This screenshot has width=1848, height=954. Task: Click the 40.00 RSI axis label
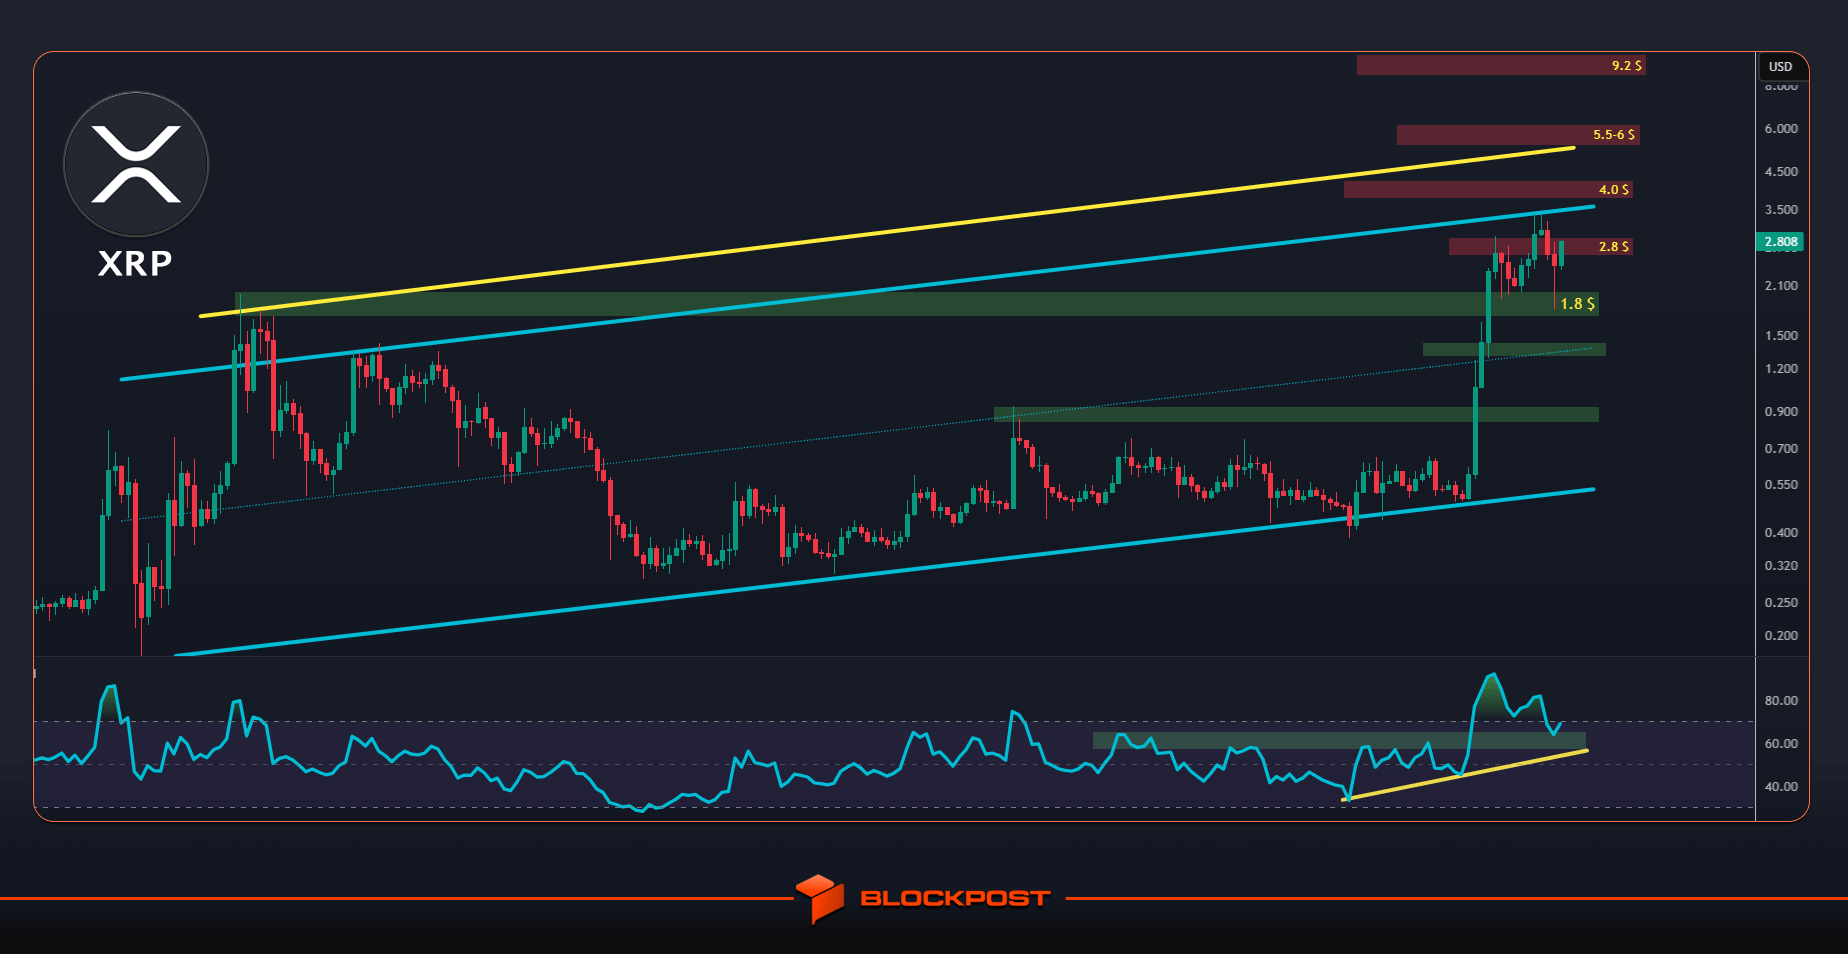(x=1781, y=787)
